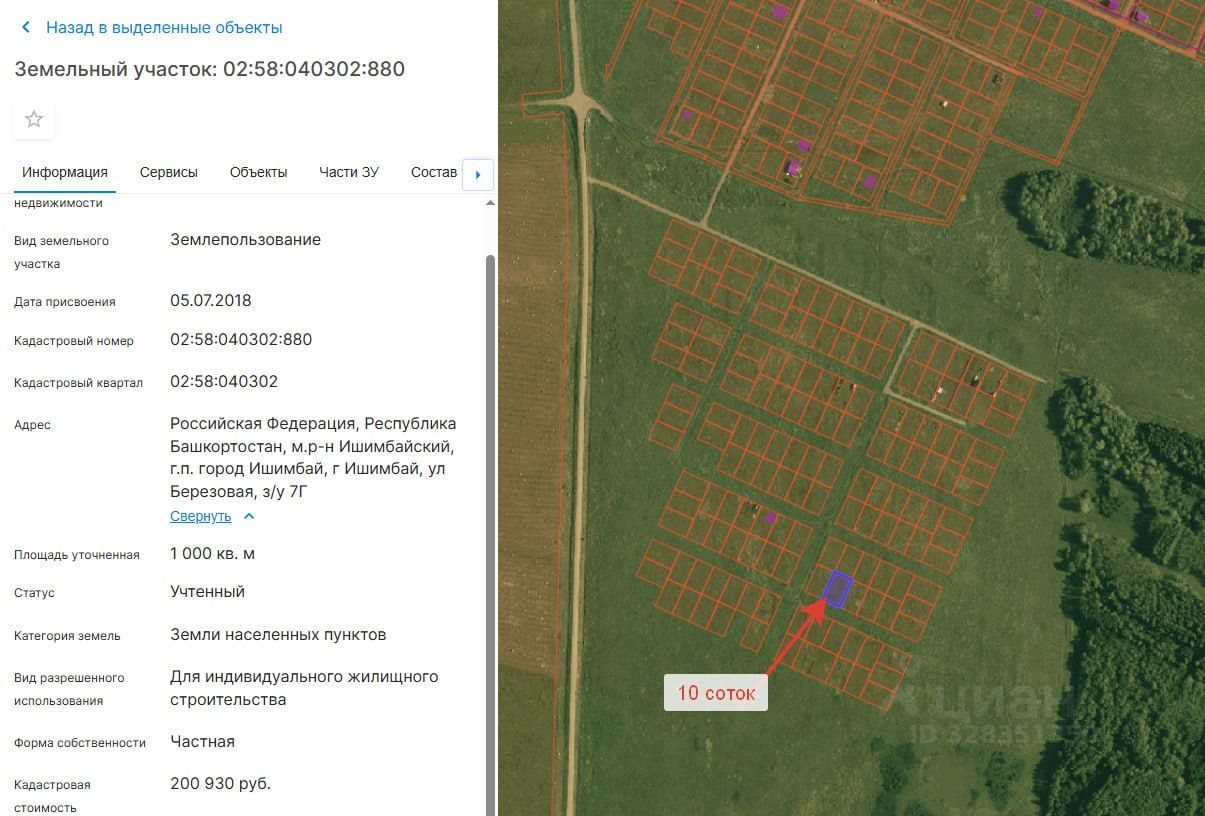Switch to the Информация tab

click(65, 172)
